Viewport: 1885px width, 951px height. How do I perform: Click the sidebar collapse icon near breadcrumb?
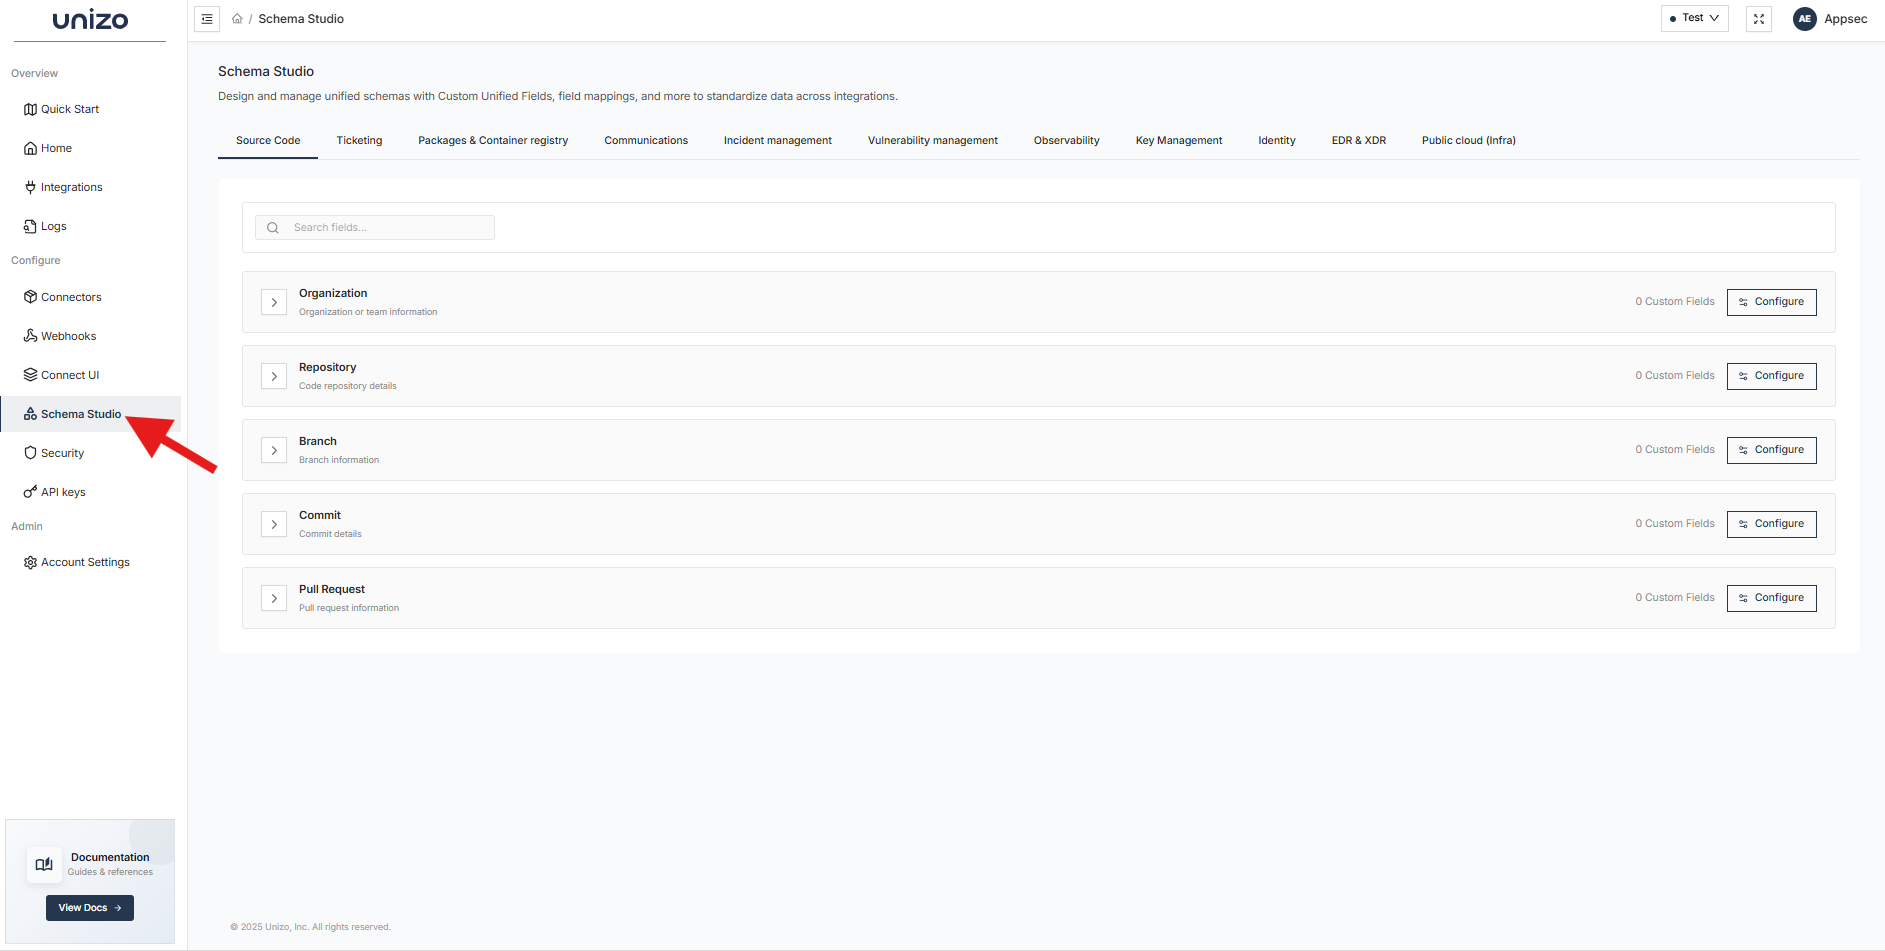pos(206,18)
